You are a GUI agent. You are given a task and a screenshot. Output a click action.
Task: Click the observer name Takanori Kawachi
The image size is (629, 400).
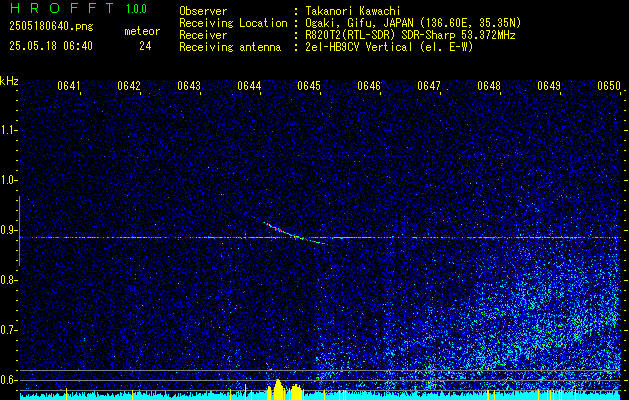tap(353, 11)
